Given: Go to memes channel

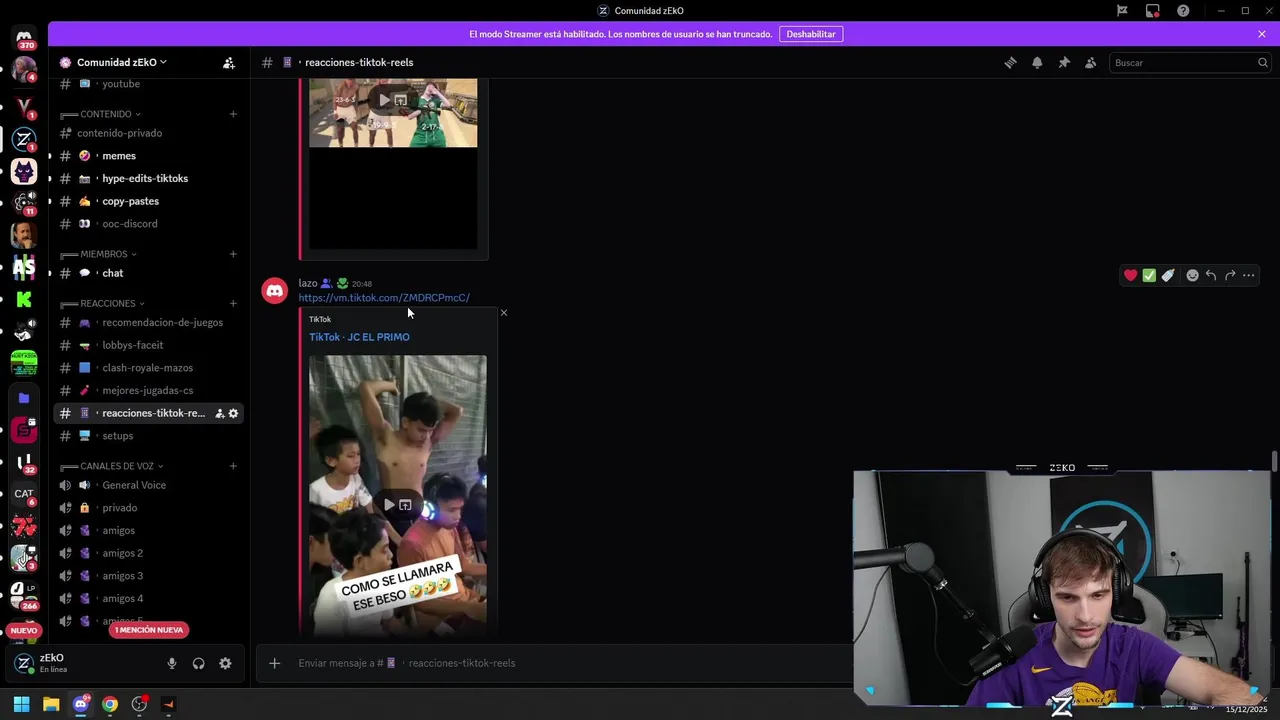Looking at the screenshot, I should pyautogui.click(x=148, y=156).
